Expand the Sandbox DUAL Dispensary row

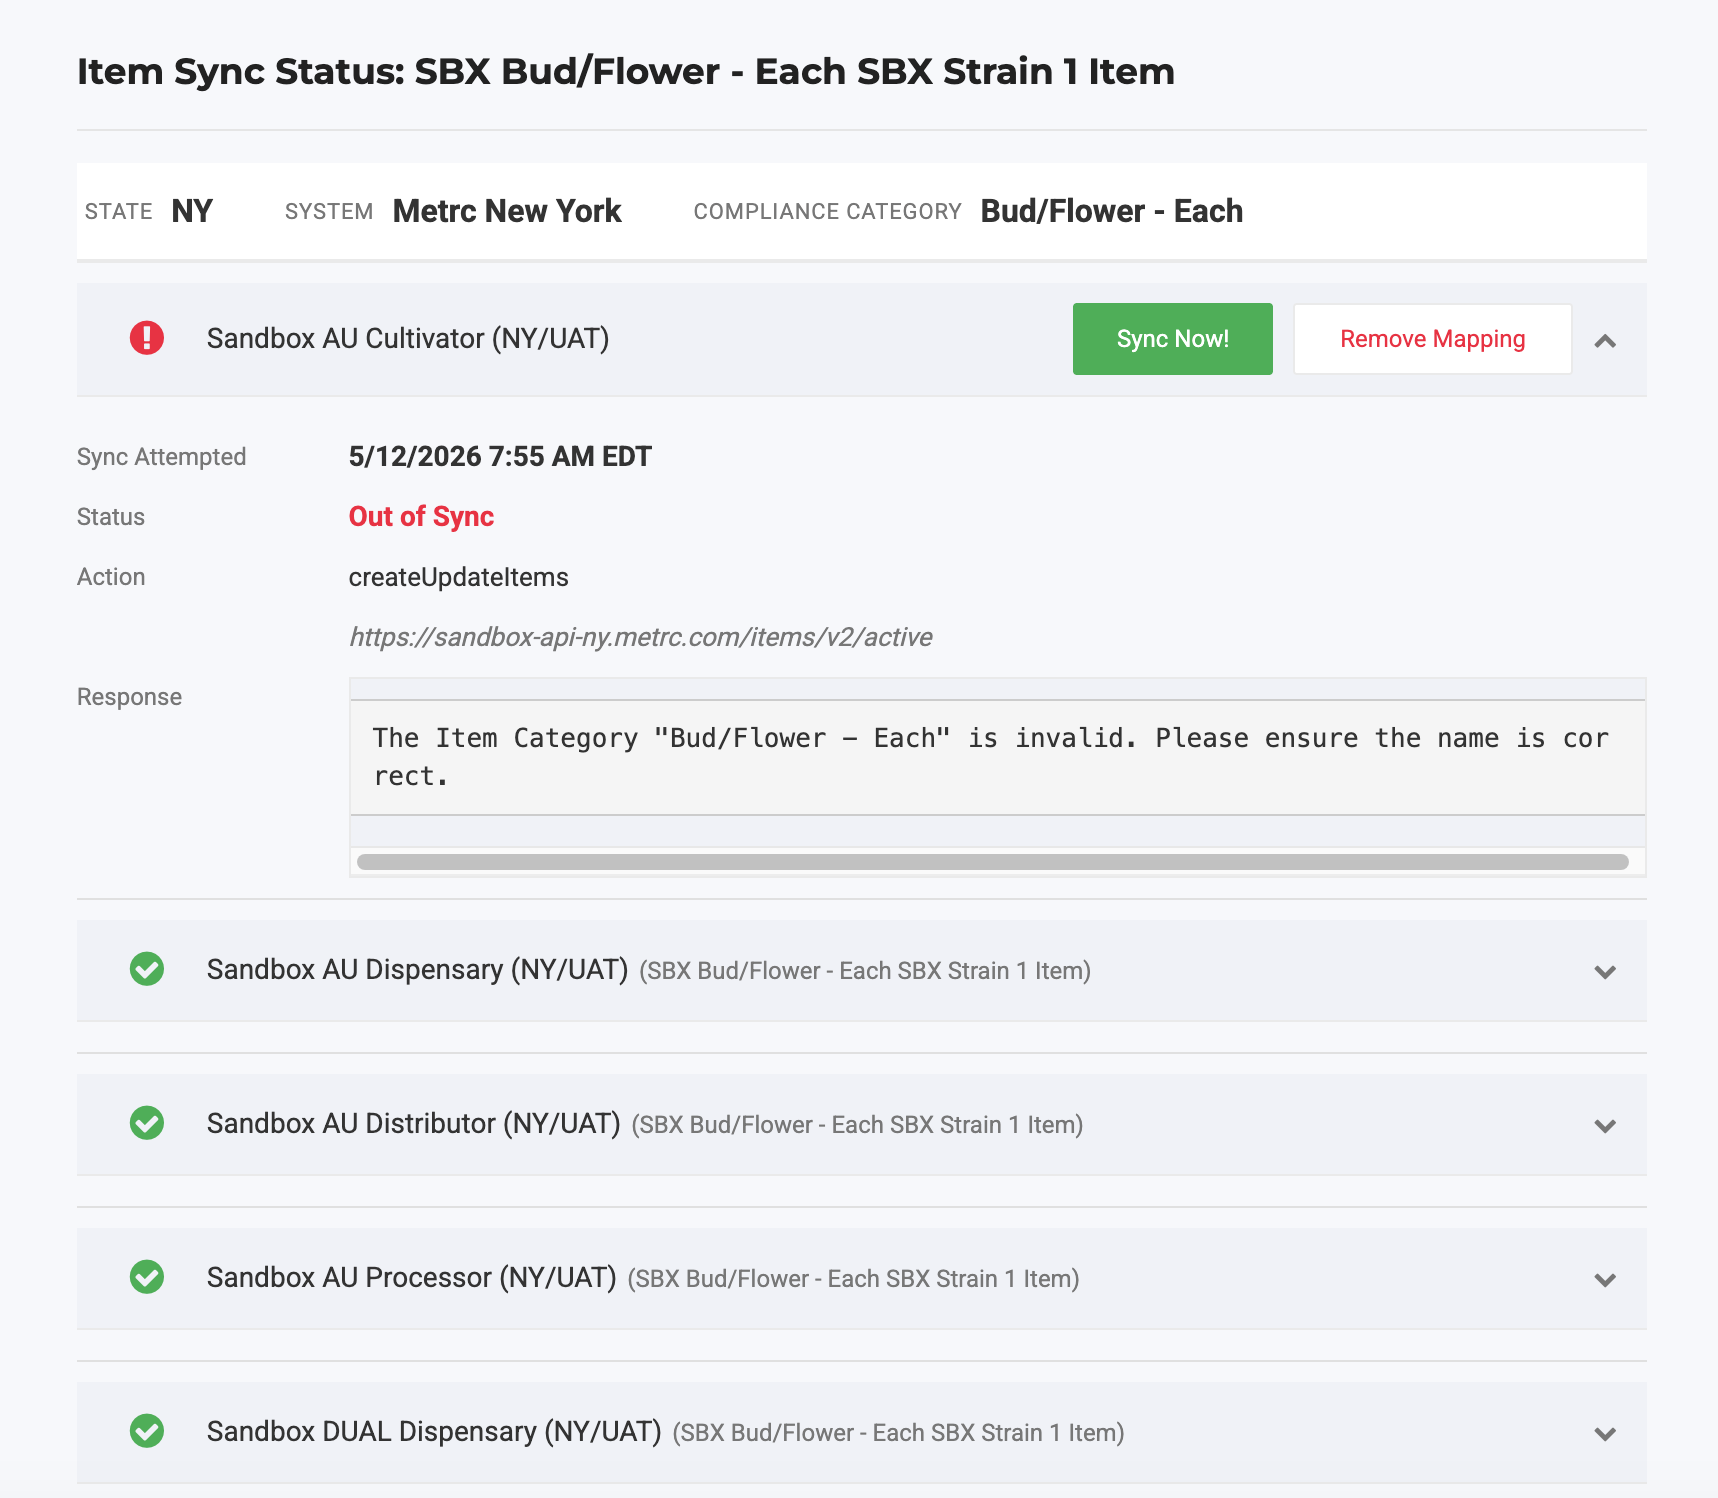tap(1605, 1434)
